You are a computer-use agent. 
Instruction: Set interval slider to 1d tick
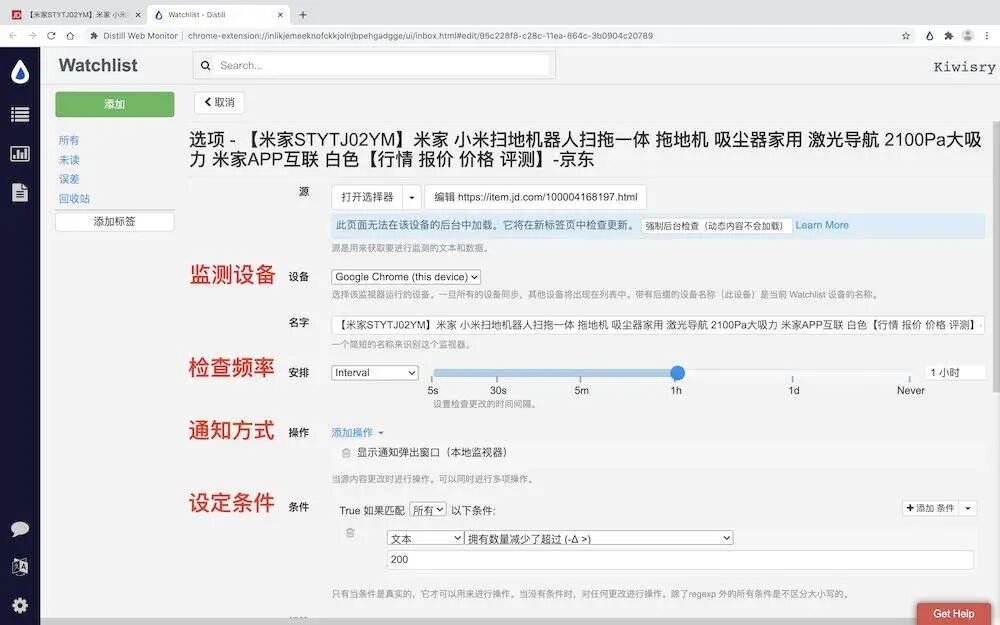793,378
